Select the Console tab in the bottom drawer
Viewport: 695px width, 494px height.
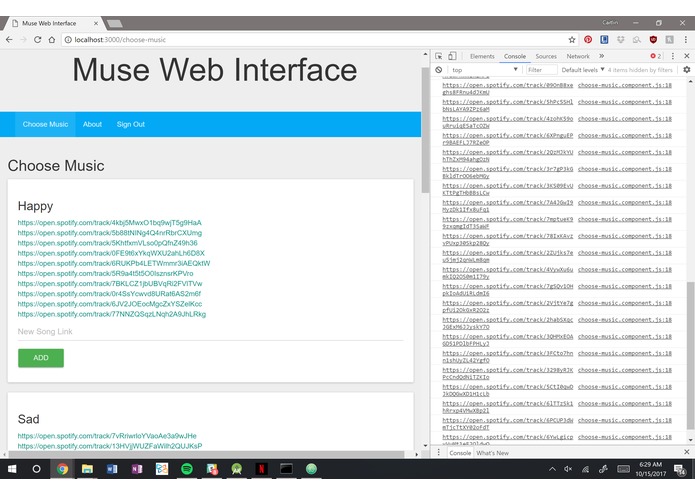tap(460, 453)
